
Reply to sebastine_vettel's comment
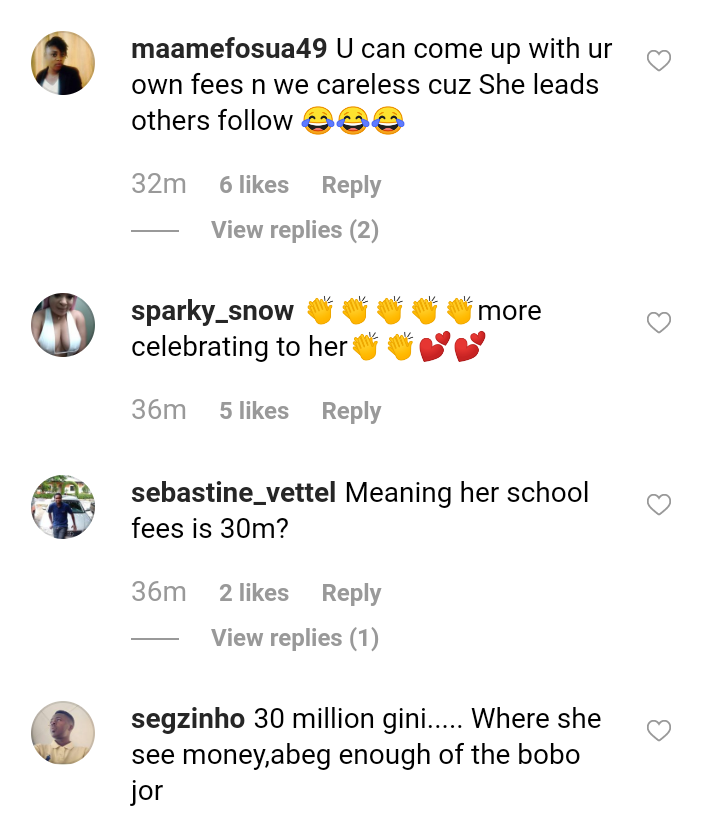(351, 593)
